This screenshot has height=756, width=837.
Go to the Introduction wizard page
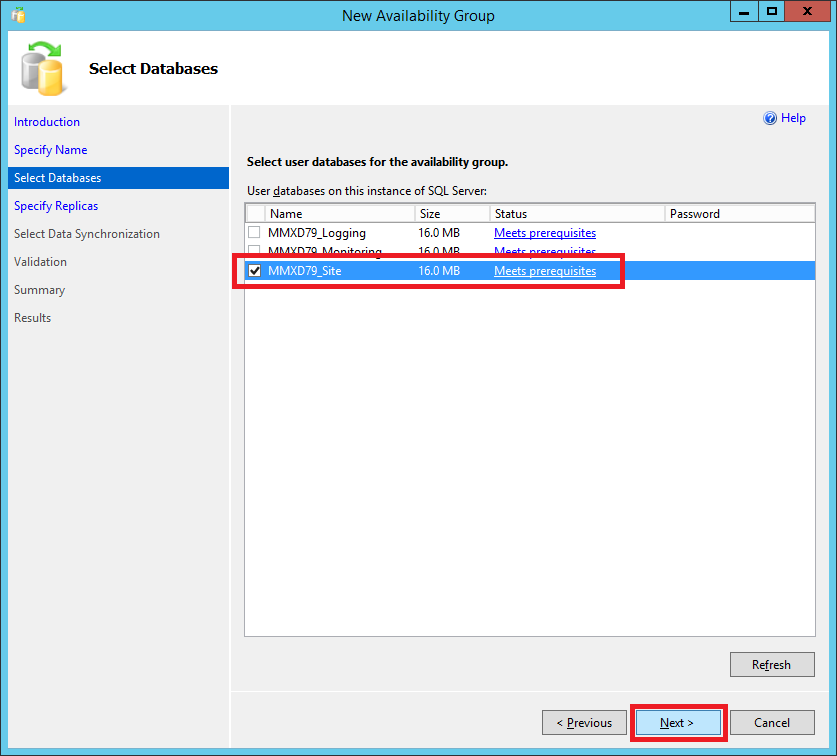pos(47,122)
